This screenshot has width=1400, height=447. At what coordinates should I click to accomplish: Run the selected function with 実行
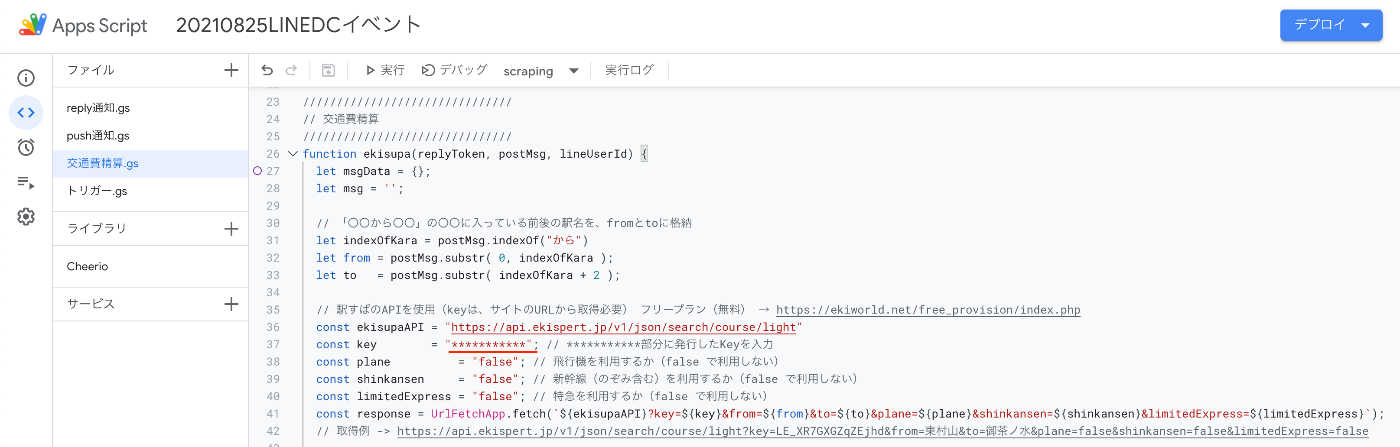(384, 70)
